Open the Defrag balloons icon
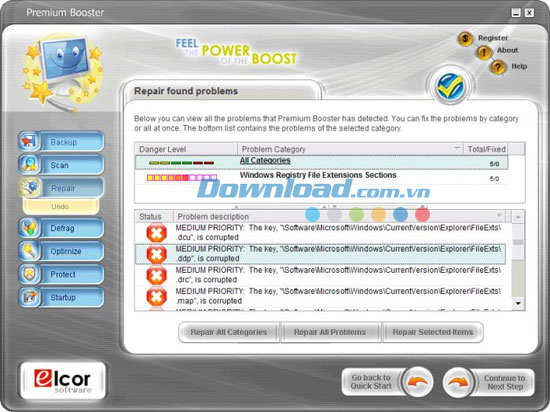The width and height of the screenshot is (550, 412). 28,228
